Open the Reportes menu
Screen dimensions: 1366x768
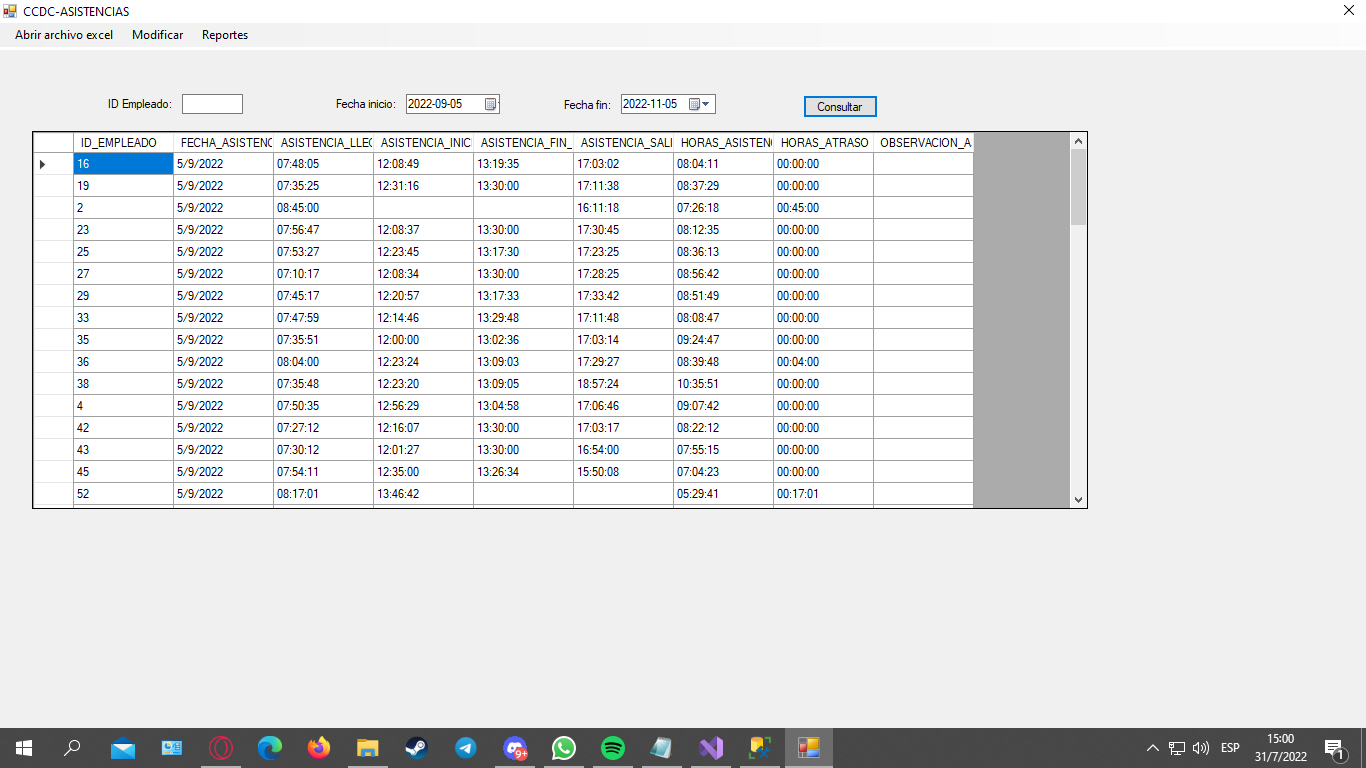tap(225, 35)
